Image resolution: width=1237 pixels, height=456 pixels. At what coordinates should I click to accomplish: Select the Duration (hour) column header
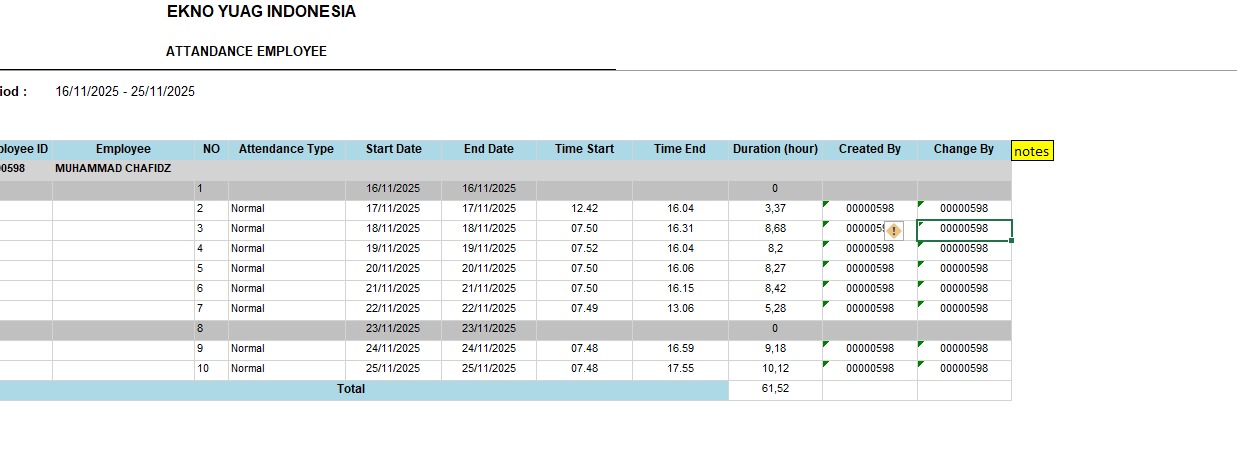[775, 149]
